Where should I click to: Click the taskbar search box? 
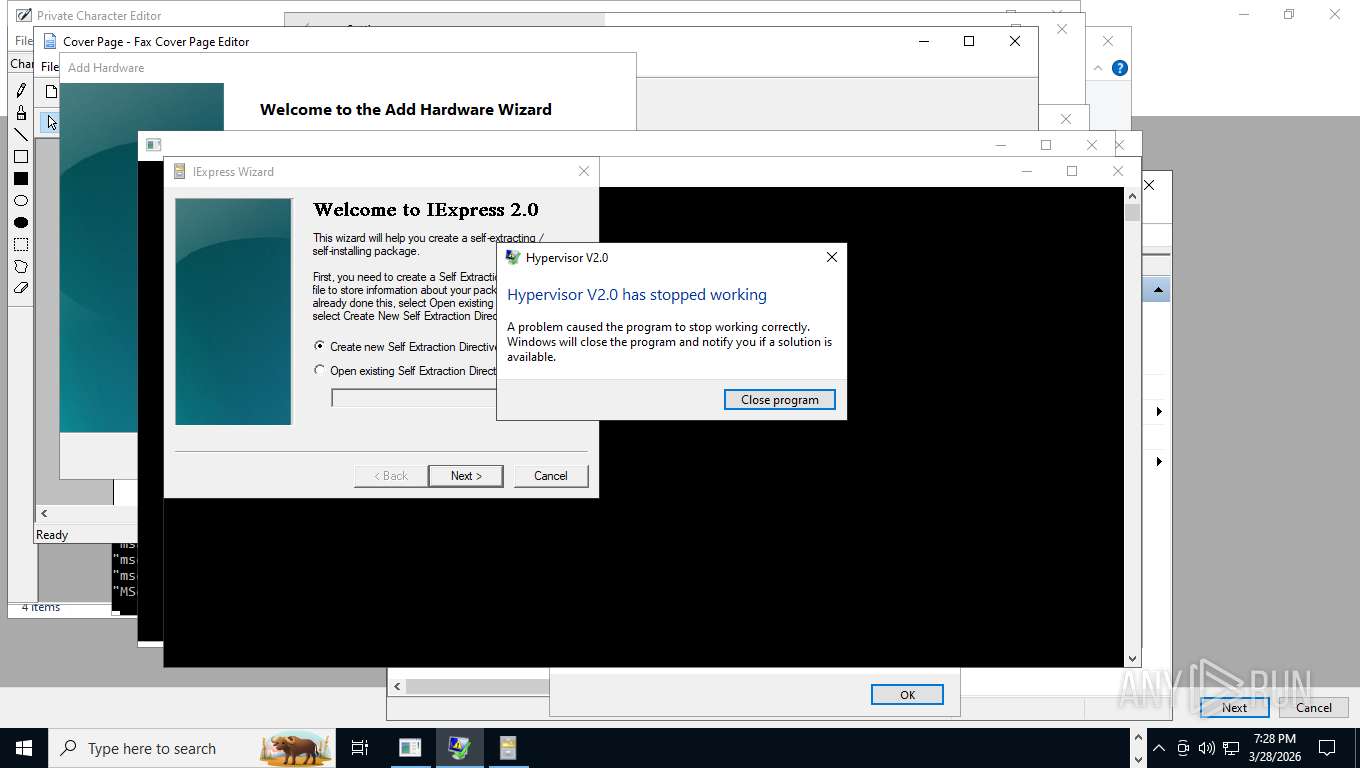(192, 748)
